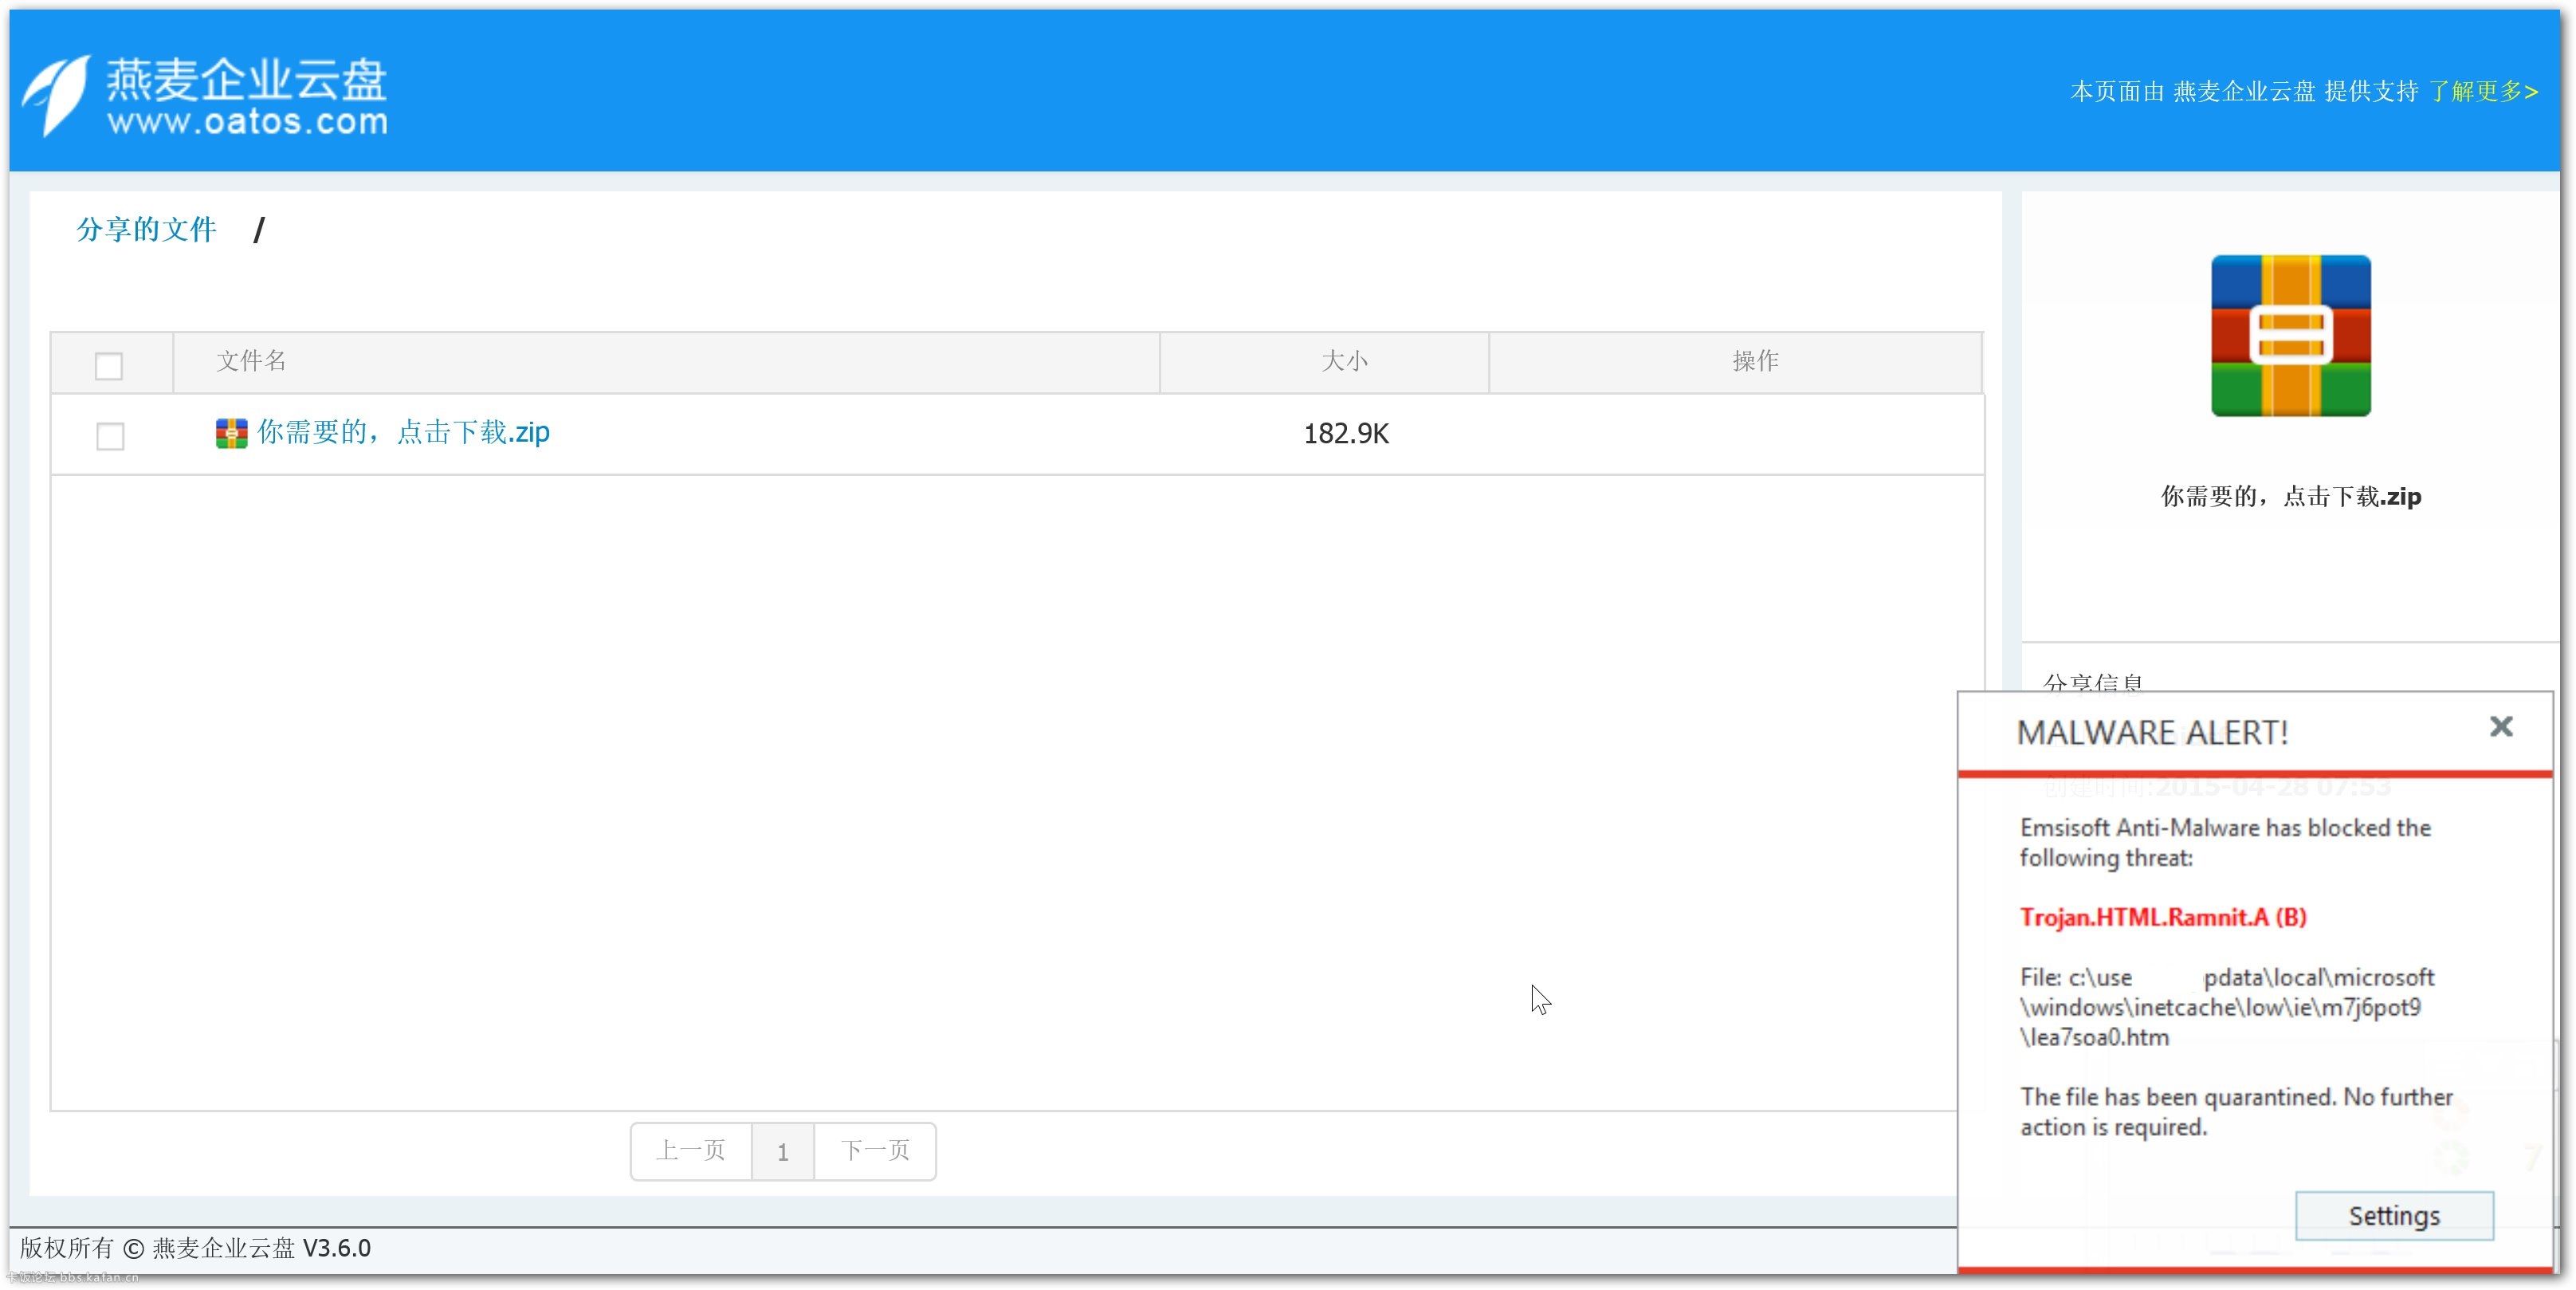Screen dimensions: 2576x1290
Task: Click the 操作 column header
Action: 1755,361
